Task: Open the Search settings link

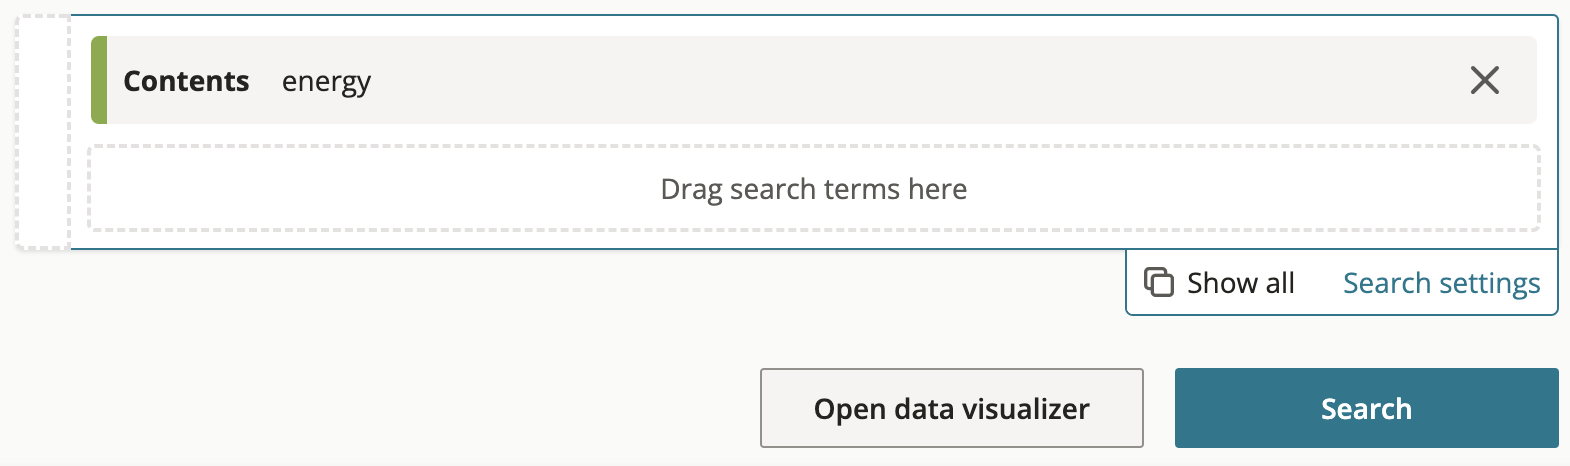Action: [1441, 284]
